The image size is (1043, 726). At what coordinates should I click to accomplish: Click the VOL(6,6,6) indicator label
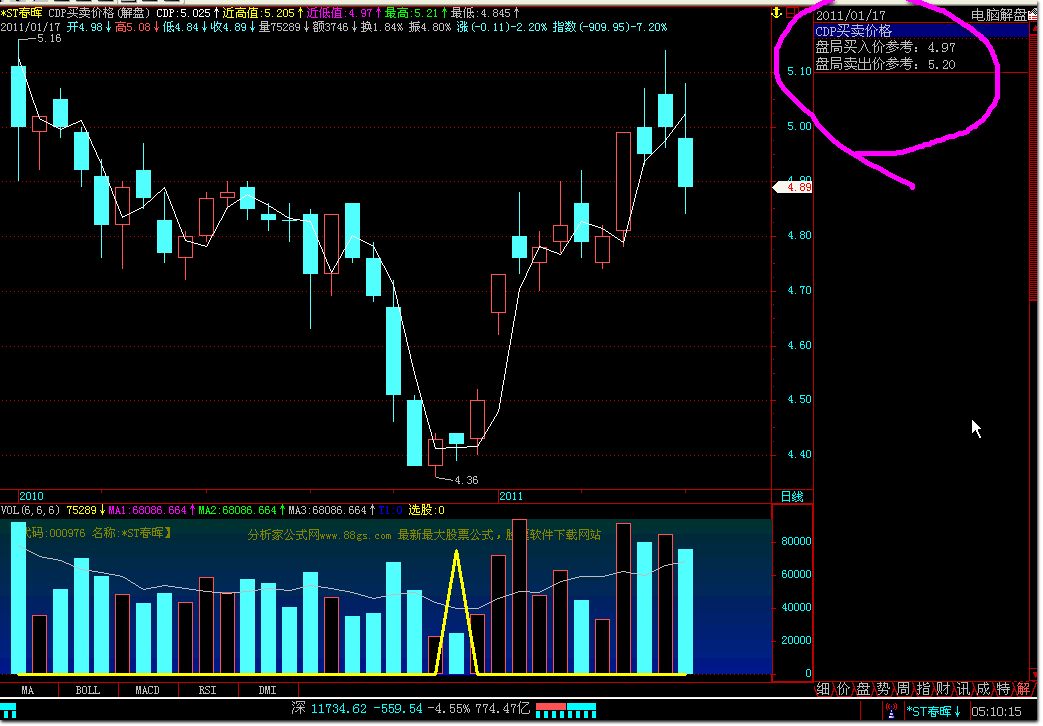coord(31,510)
